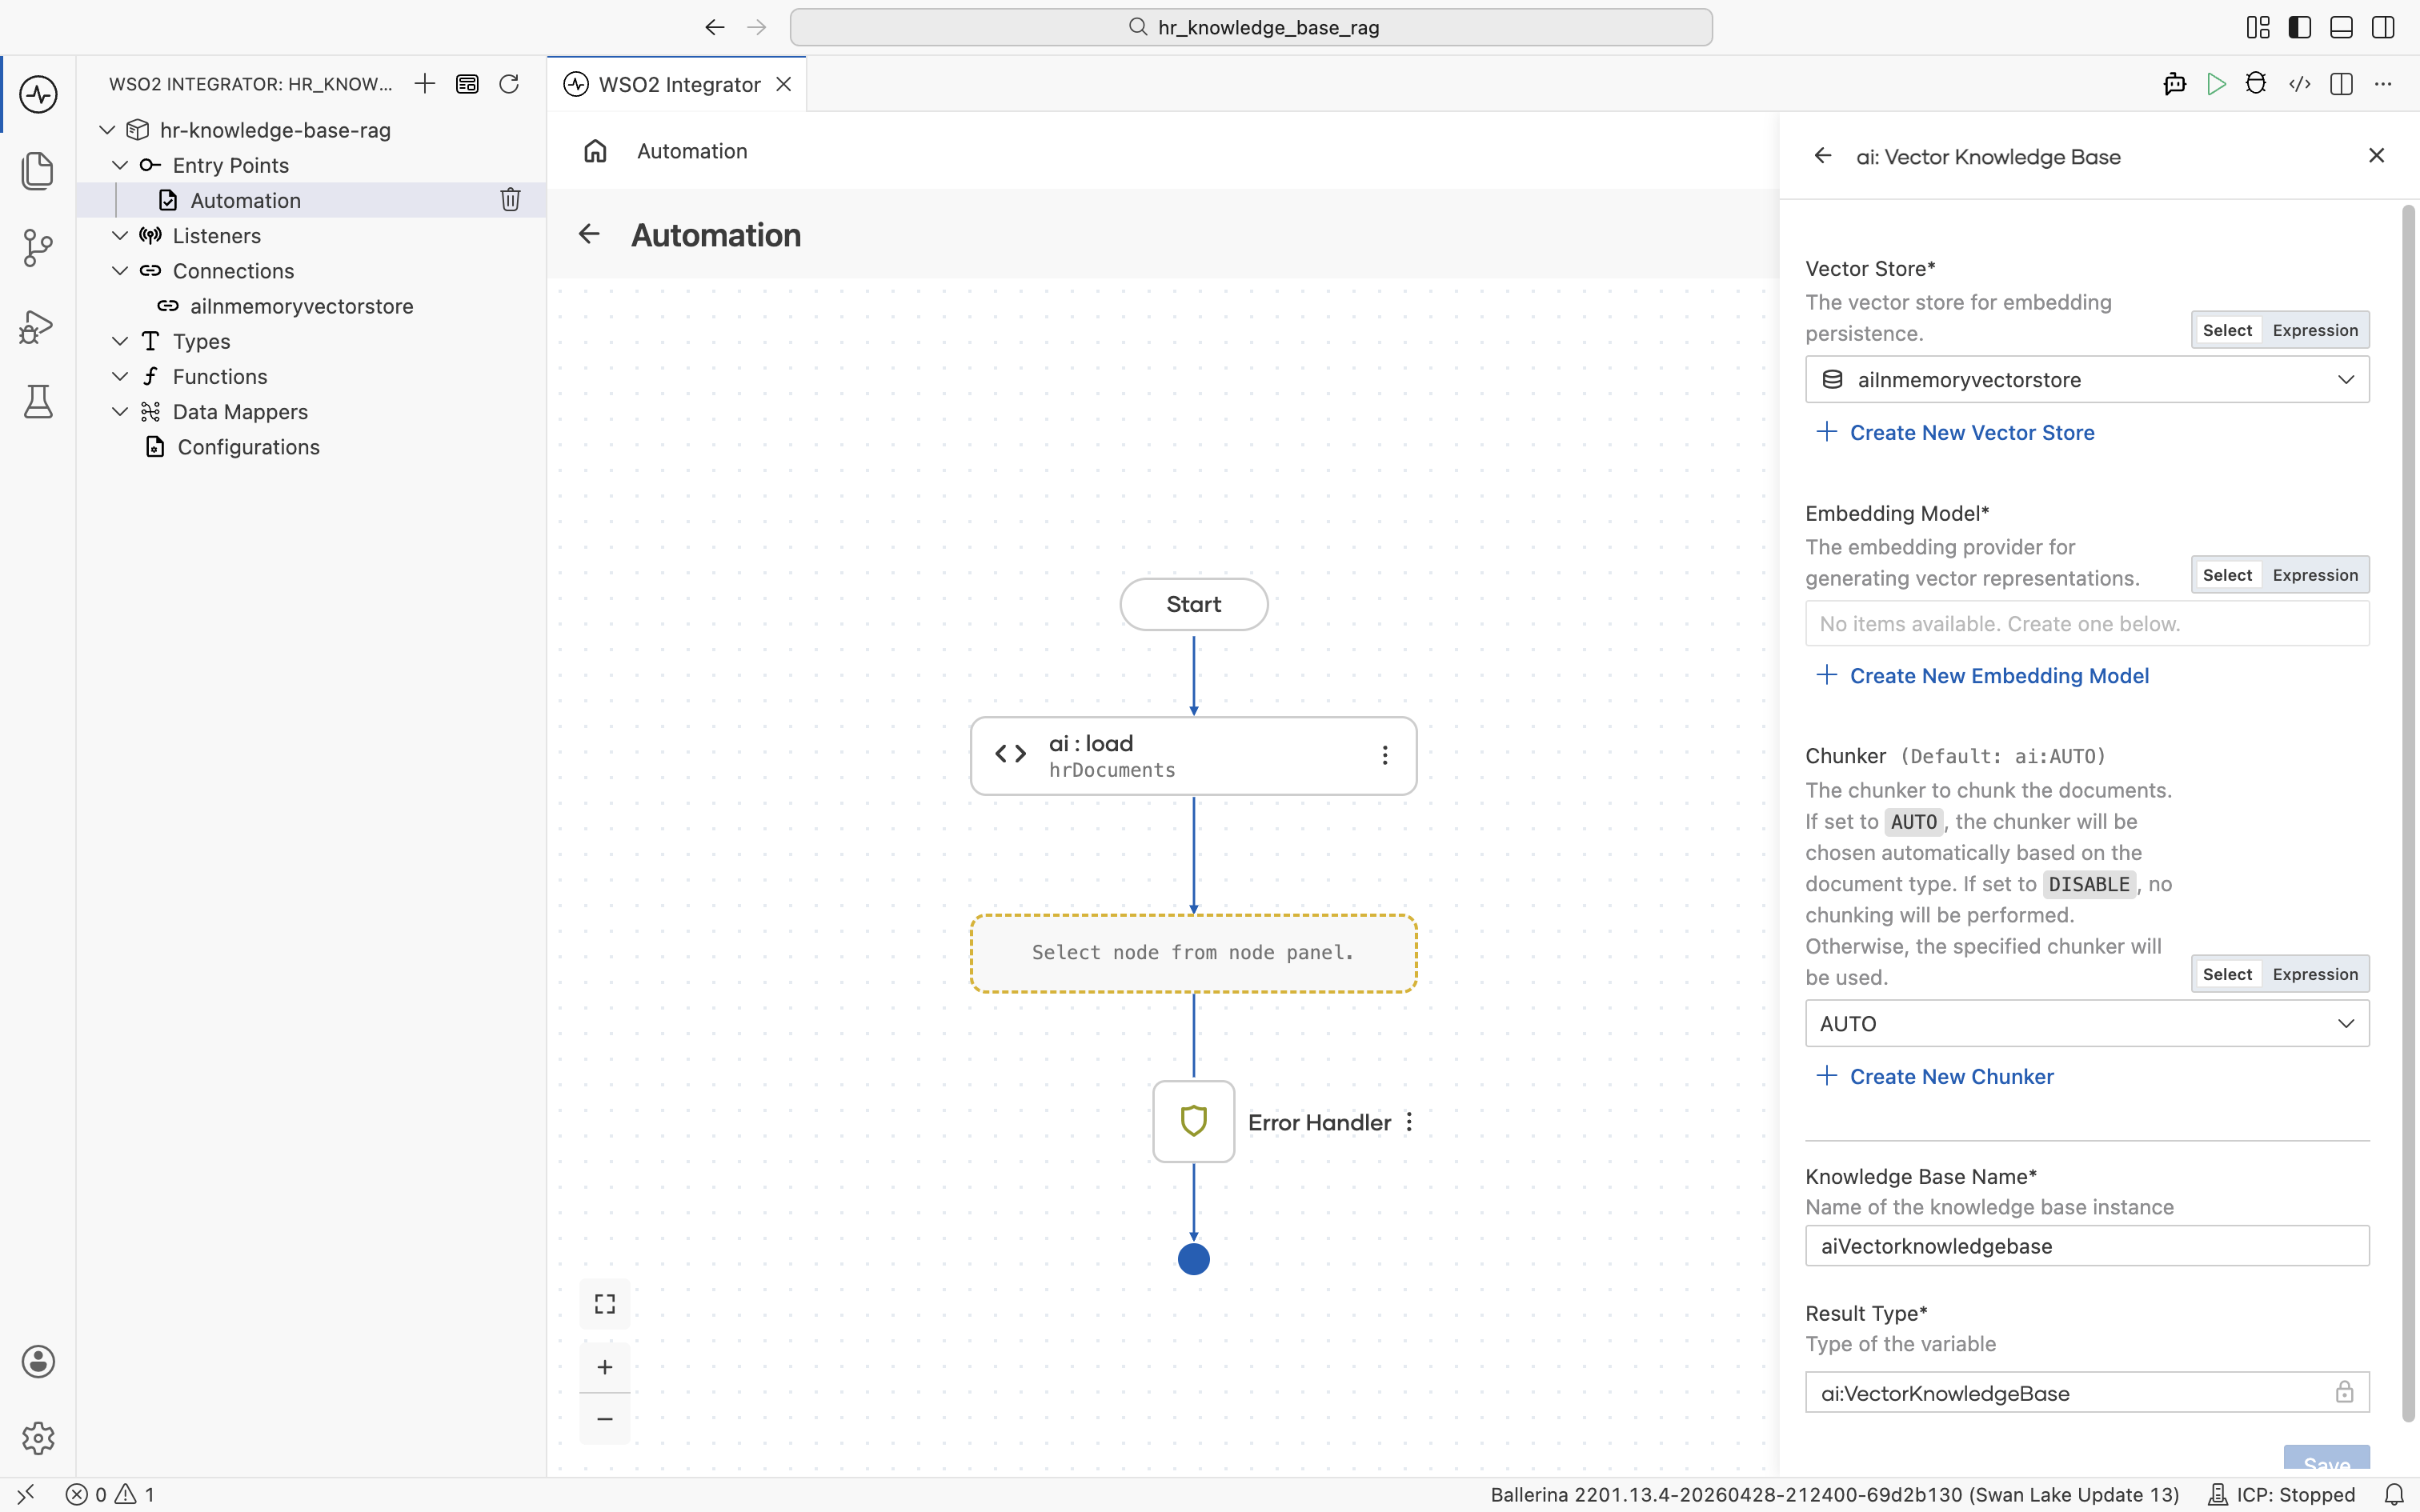
Task: Click back arrow in Vector Knowledge Base panel
Action: tap(1823, 156)
